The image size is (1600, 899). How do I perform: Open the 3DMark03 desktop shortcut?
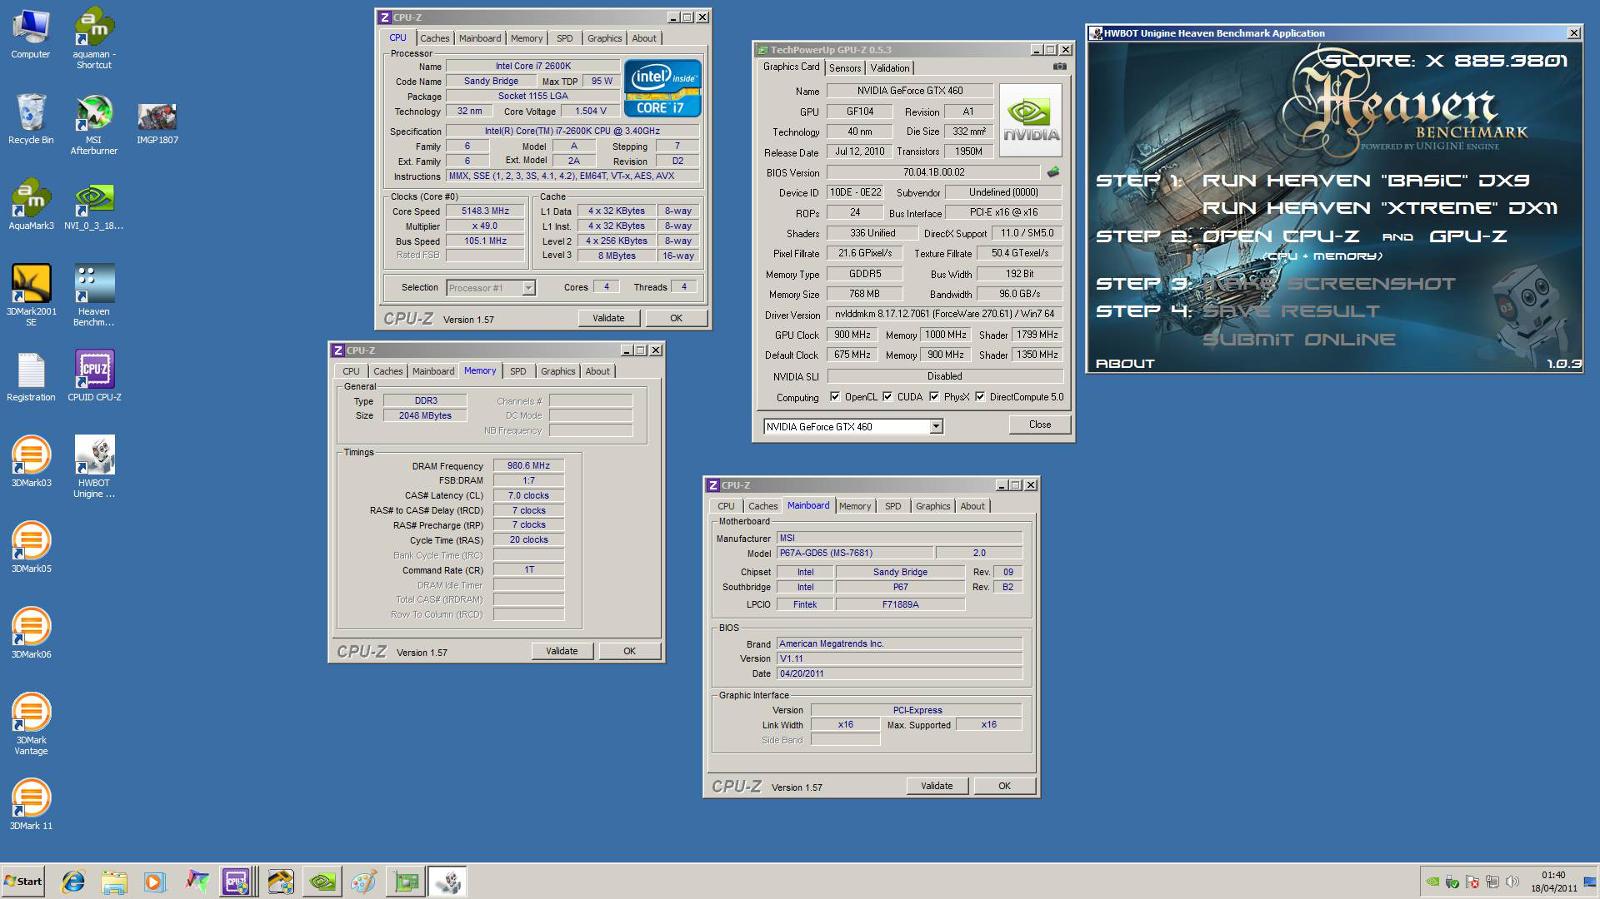31,462
